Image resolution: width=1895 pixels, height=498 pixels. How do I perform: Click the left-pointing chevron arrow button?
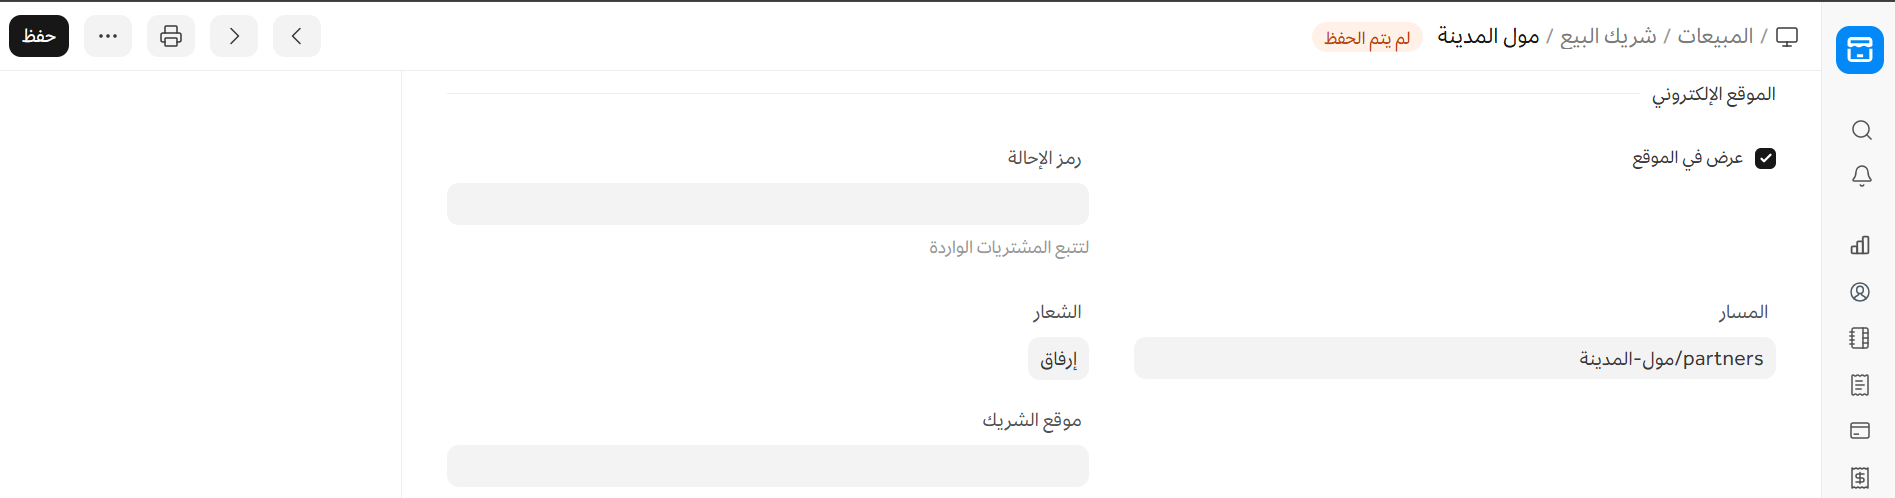coord(297,36)
